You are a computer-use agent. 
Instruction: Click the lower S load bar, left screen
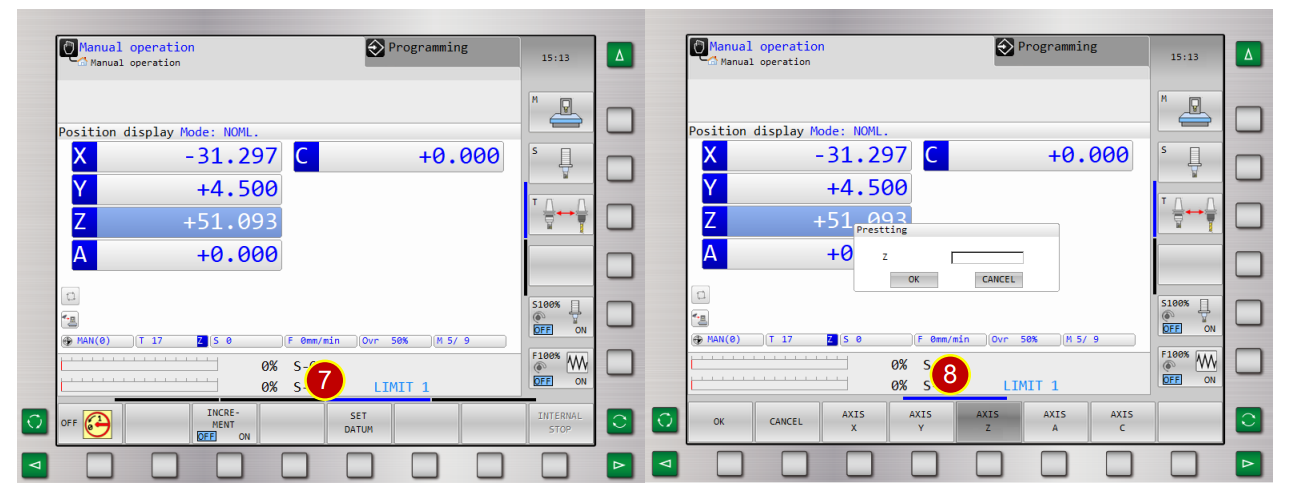click(139, 385)
